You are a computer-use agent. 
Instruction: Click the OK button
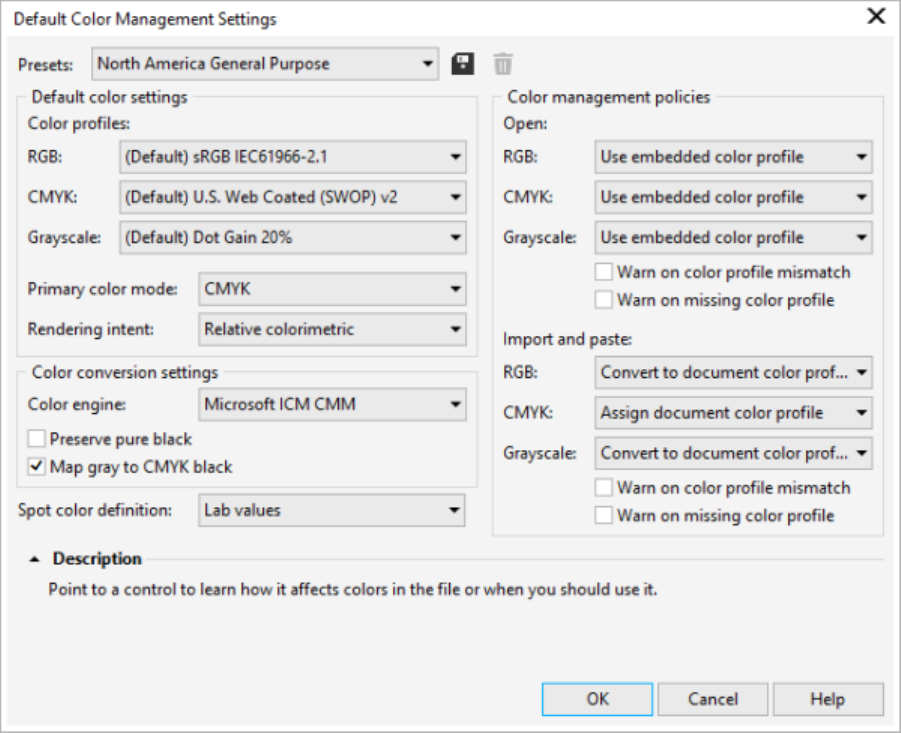tap(597, 699)
